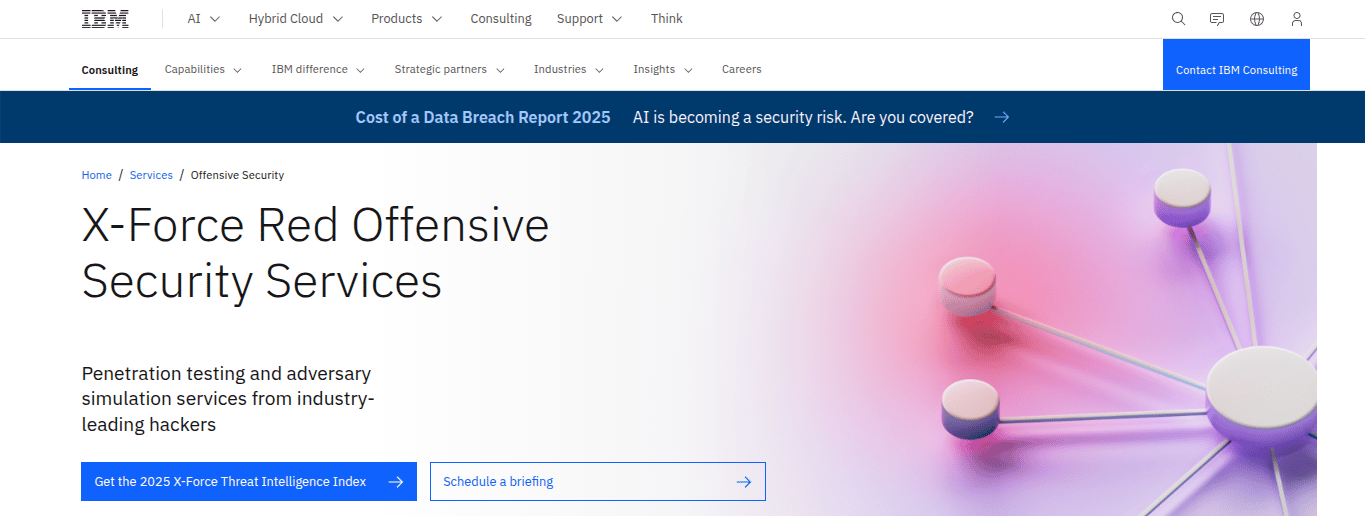Click Schedule a briefing button

tap(598, 482)
